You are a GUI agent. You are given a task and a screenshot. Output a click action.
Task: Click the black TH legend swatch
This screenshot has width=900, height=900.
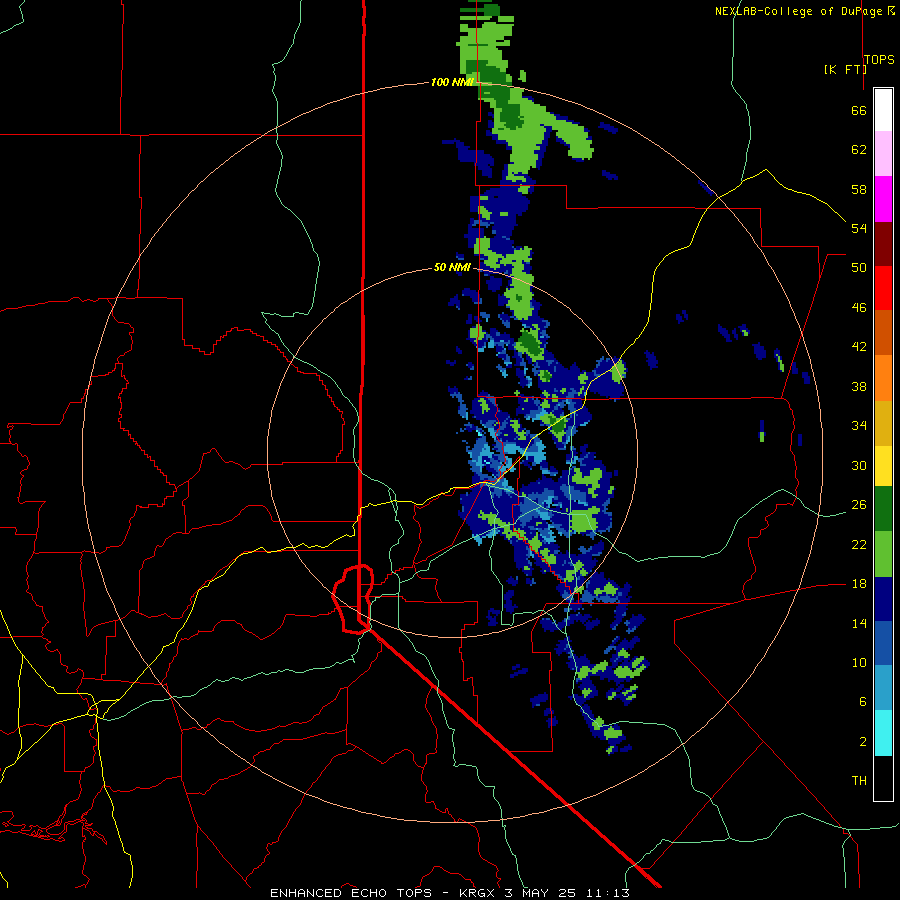pos(883,778)
